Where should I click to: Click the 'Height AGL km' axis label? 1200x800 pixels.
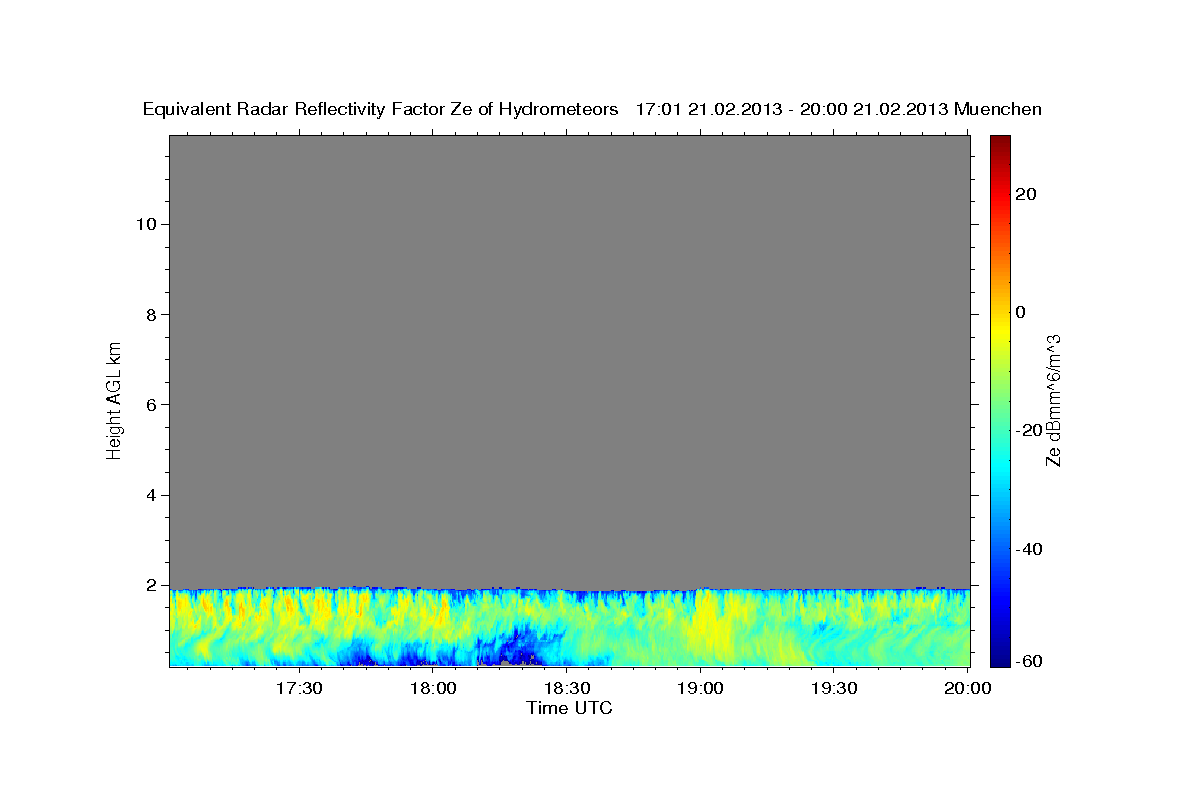pos(114,399)
